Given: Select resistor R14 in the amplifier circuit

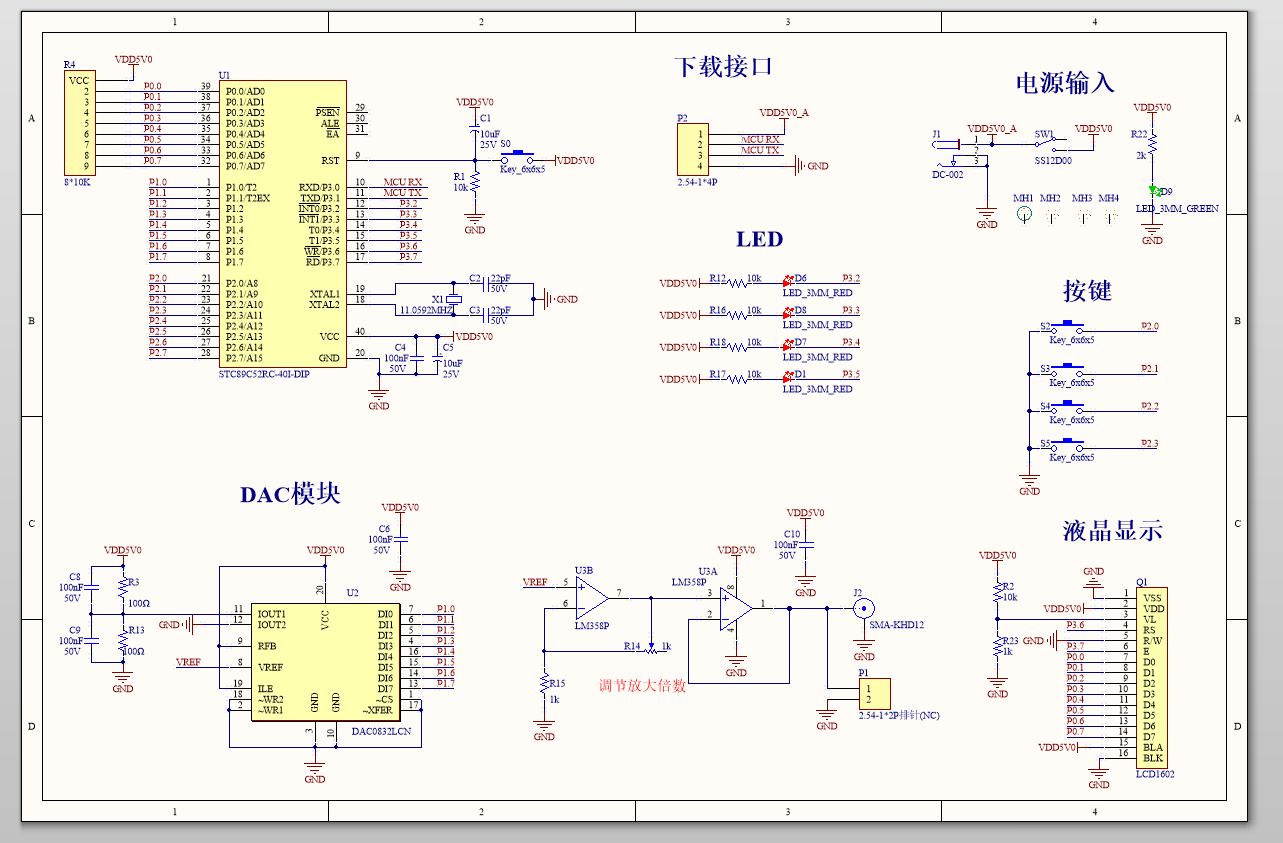Looking at the screenshot, I should point(652,648).
